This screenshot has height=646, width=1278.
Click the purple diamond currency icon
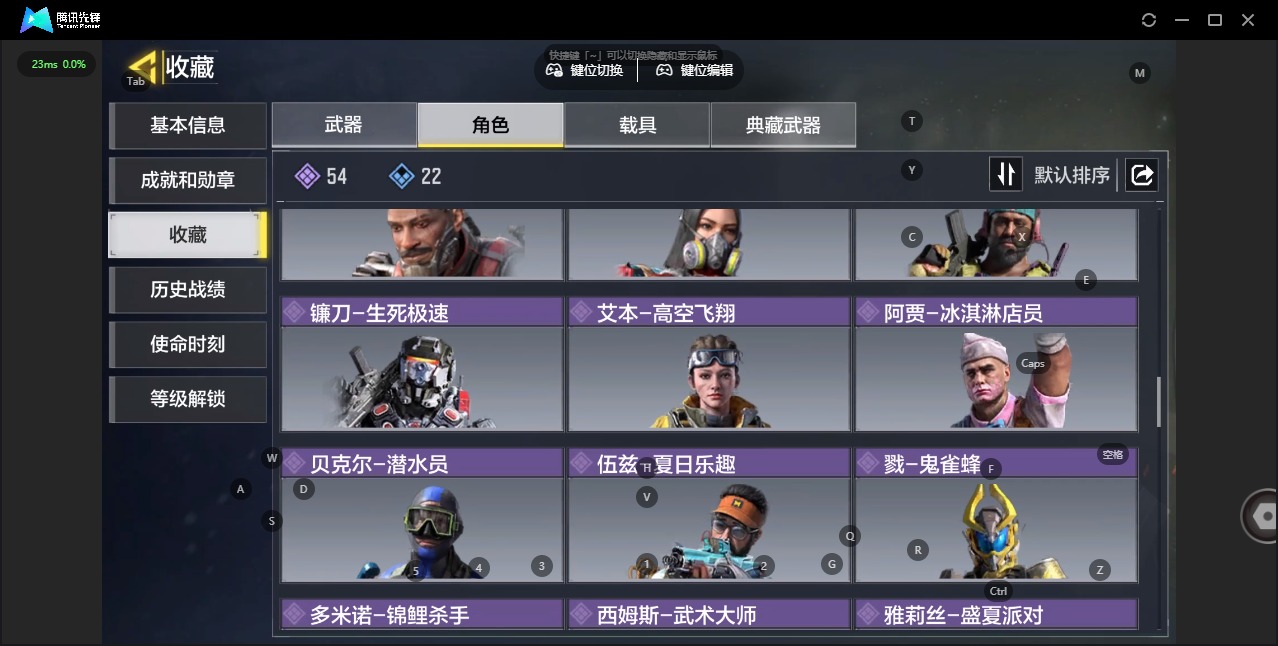tap(307, 176)
